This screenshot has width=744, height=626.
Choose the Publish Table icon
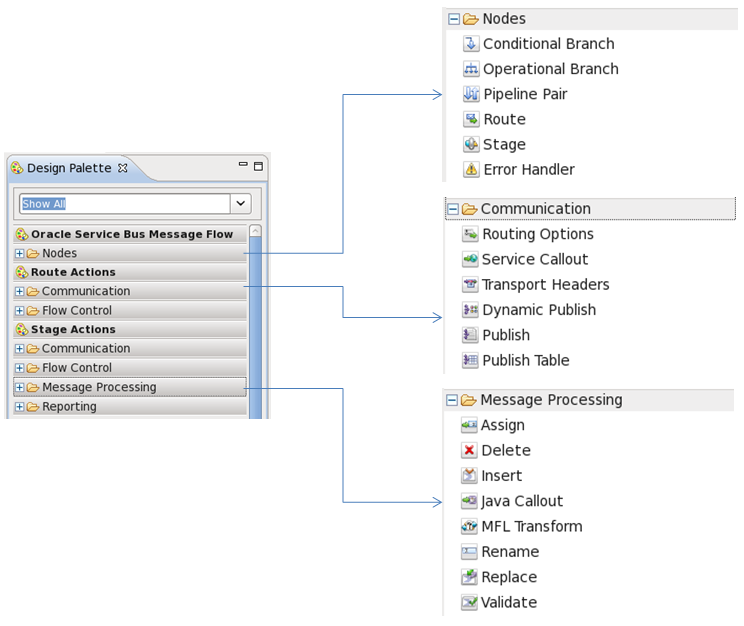pos(470,360)
